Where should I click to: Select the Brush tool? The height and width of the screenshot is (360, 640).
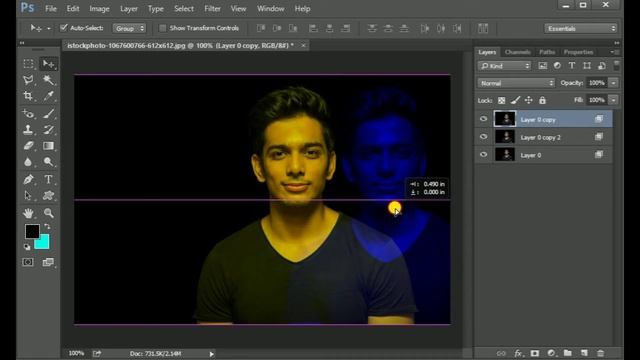pyautogui.click(x=48, y=114)
